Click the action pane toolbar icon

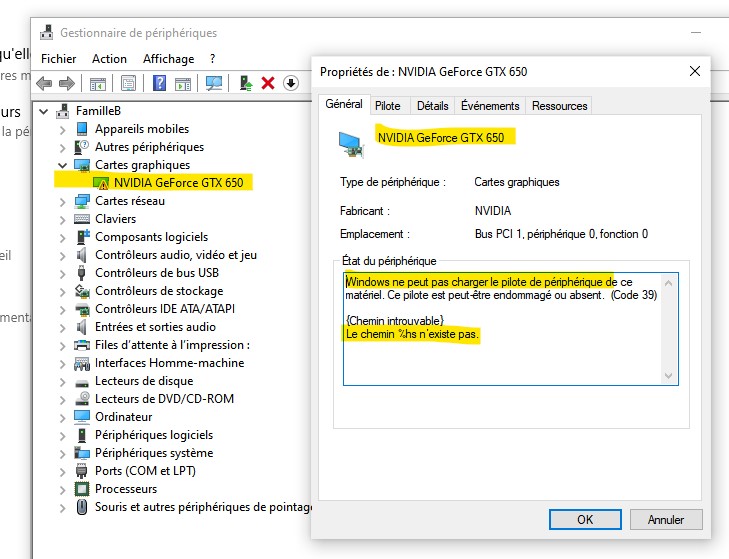(x=183, y=84)
